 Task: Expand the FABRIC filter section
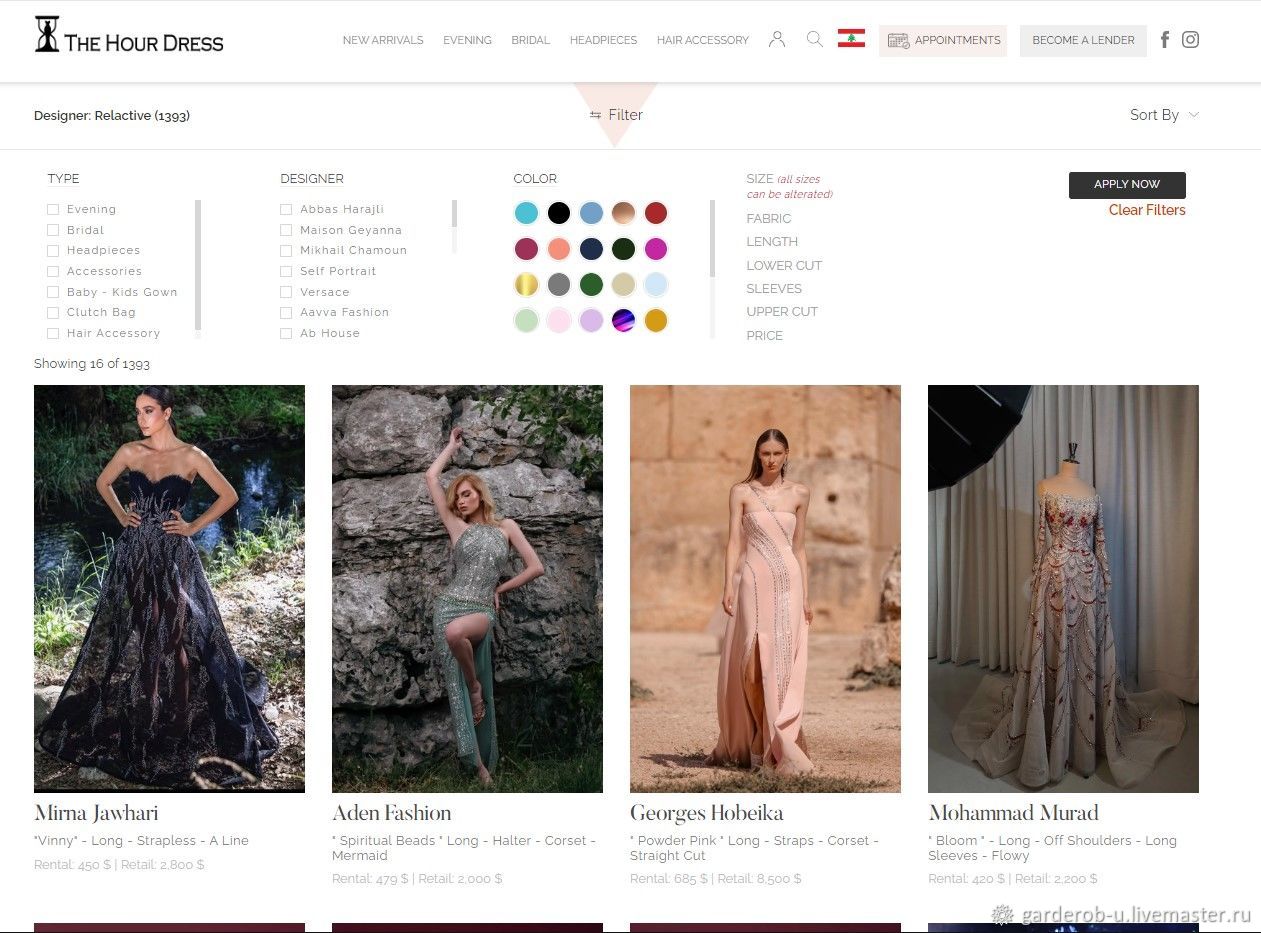(x=768, y=218)
